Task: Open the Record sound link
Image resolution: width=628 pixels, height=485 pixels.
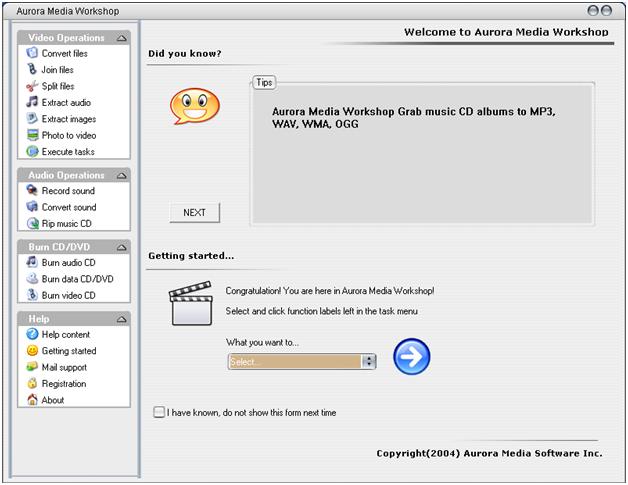Action: [68, 191]
